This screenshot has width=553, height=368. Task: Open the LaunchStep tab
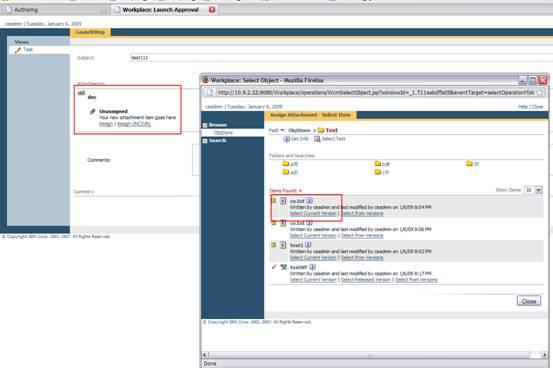click(90, 32)
